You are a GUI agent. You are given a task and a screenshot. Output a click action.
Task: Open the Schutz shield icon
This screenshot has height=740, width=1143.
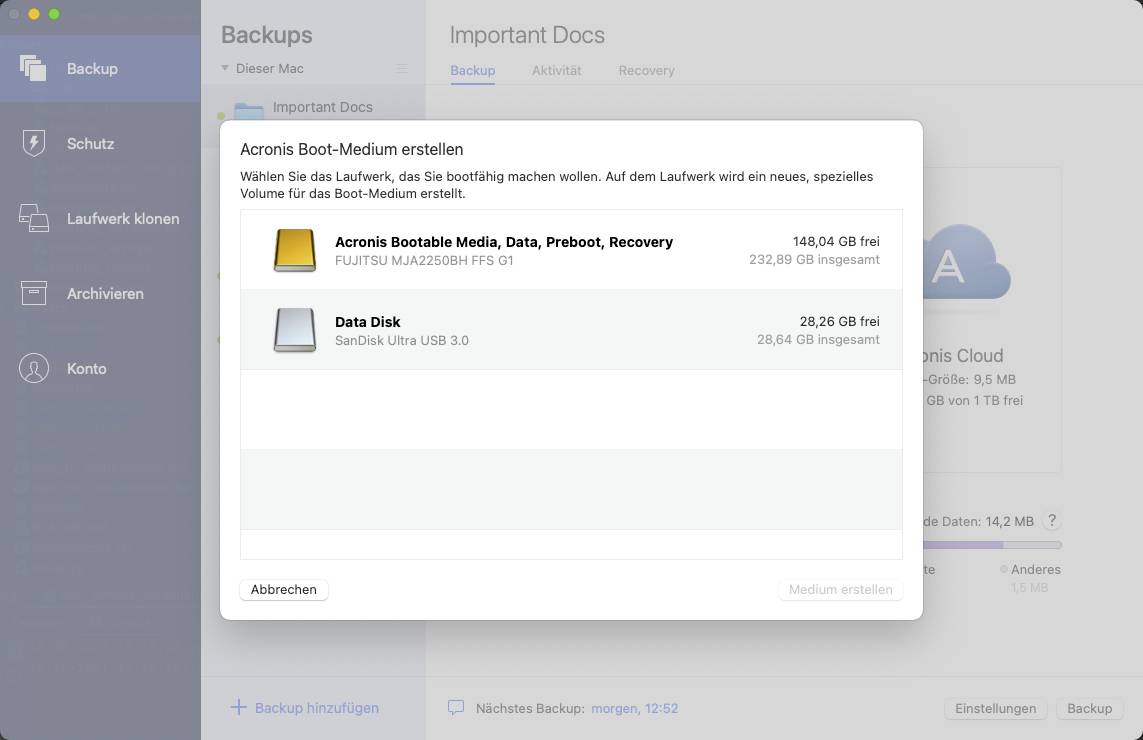[34, 143]
